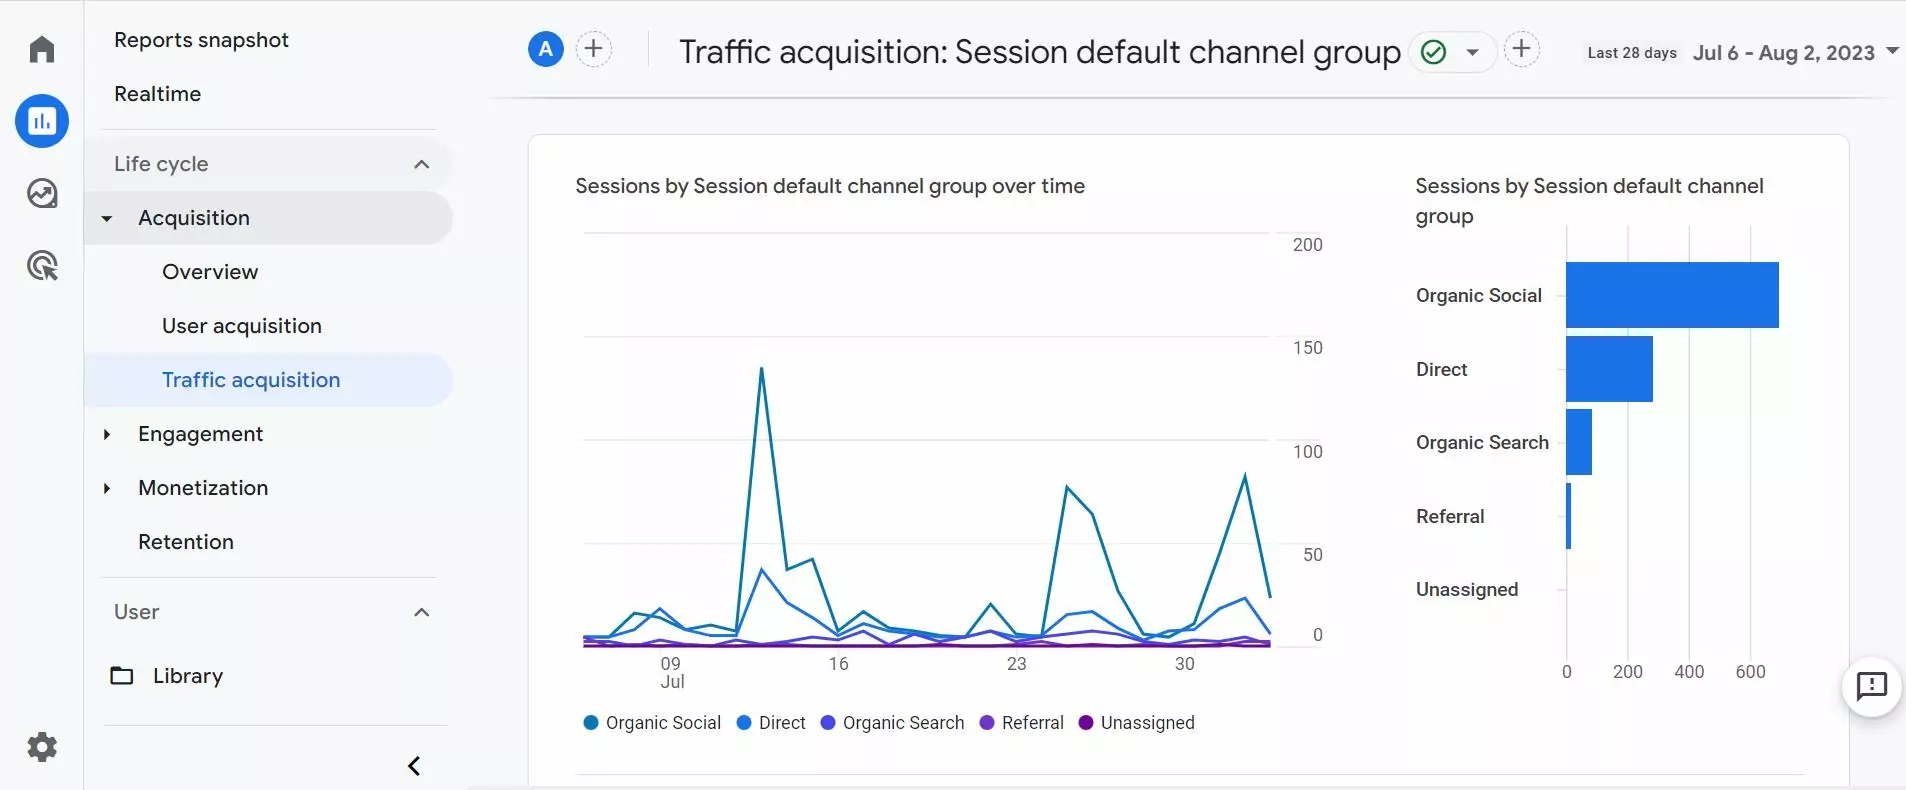The width and height of the screenshot is (1906, 790).
Task: Open the Explore icon in left rail
Action: tap(42, 193)
